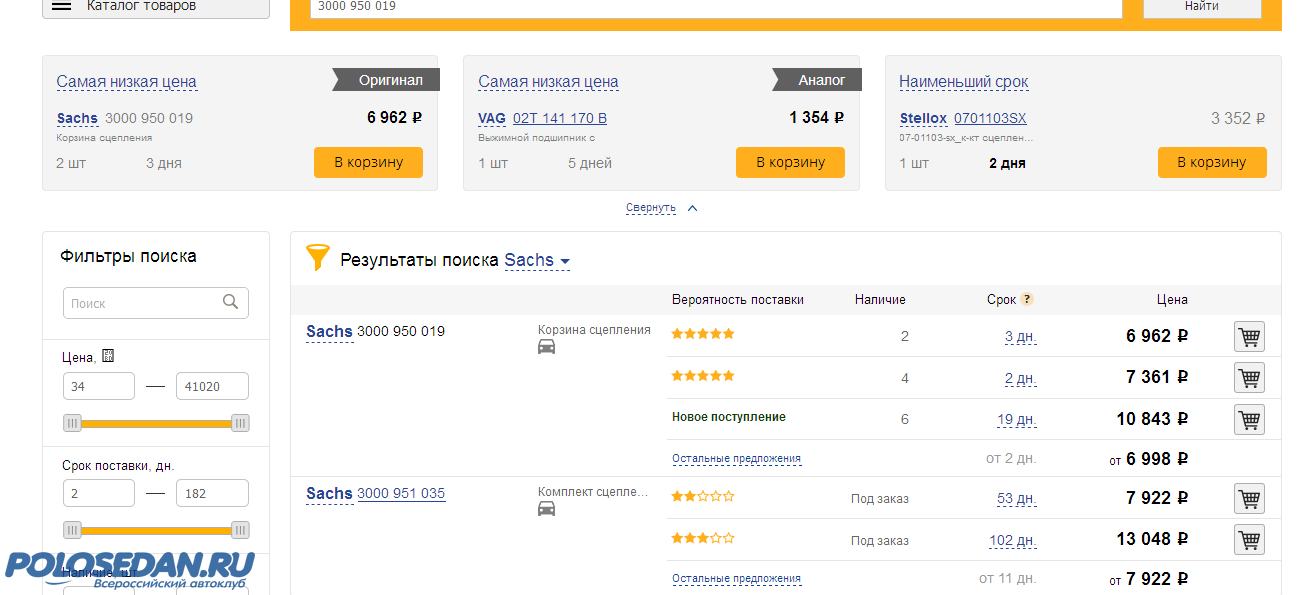Click maximum price field showing 41020
Screen dimensions: 1308x595
click(212, 386)
